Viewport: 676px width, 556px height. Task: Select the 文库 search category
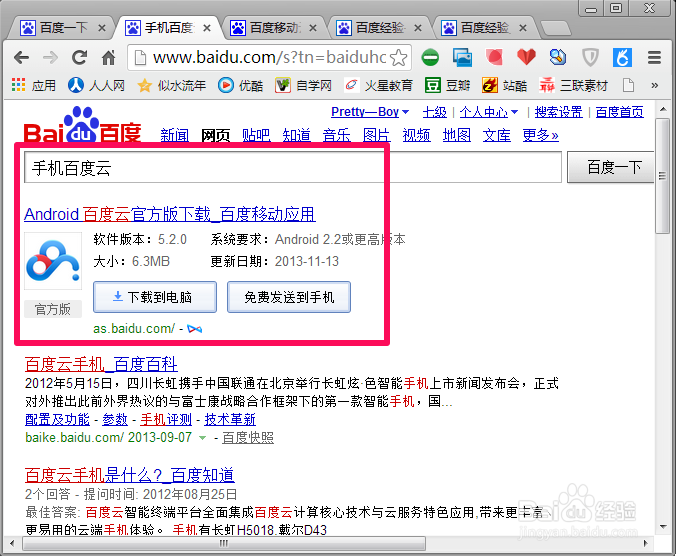pyautogui.click(x=497, y=135)
